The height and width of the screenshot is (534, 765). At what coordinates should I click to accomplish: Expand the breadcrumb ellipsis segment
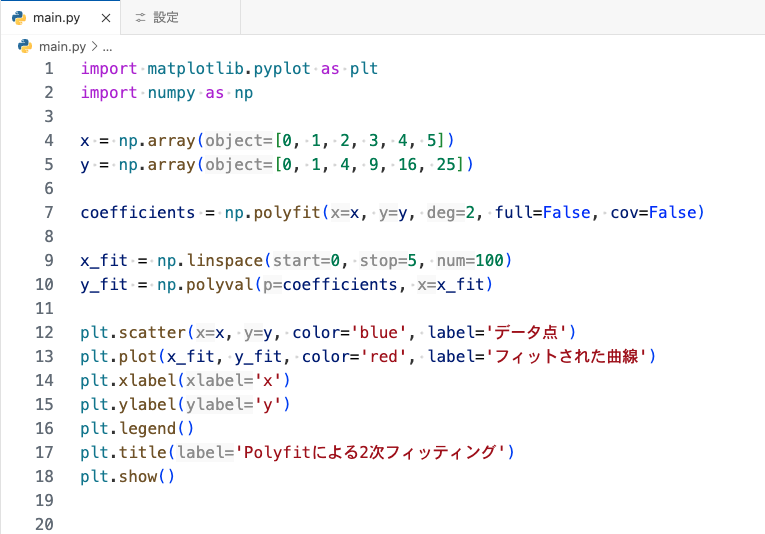pyautogui.click(x=107, y=47)
